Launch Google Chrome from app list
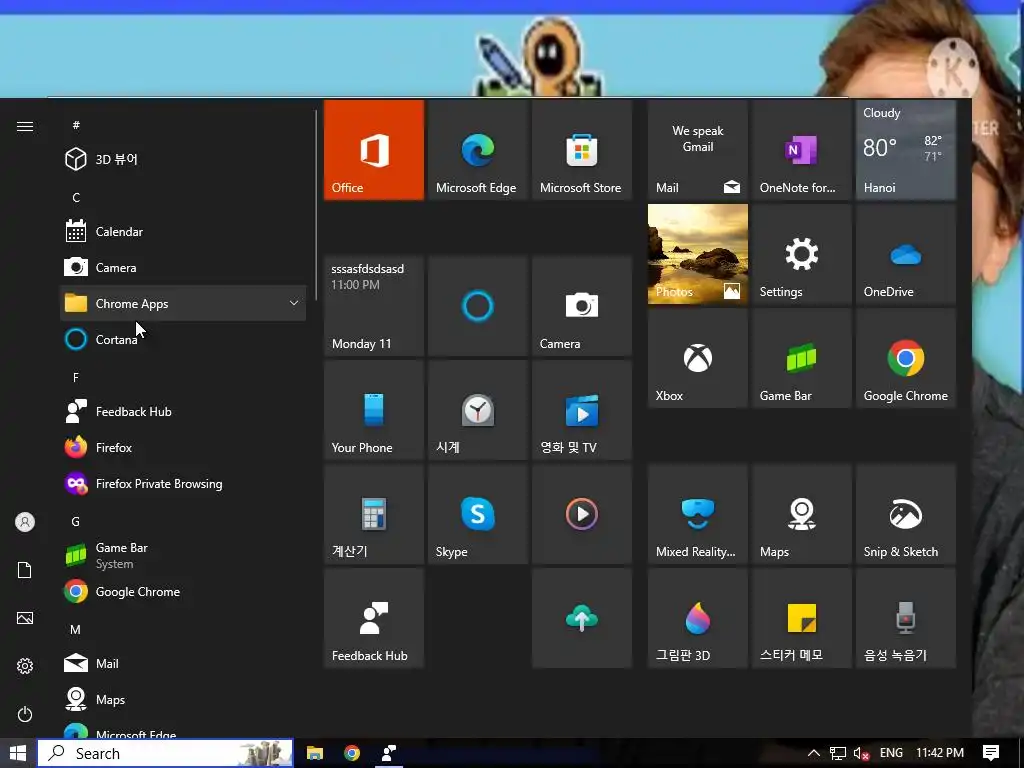Image resolution: width=1024 pixels, height=768 pixels. [183, 591]
